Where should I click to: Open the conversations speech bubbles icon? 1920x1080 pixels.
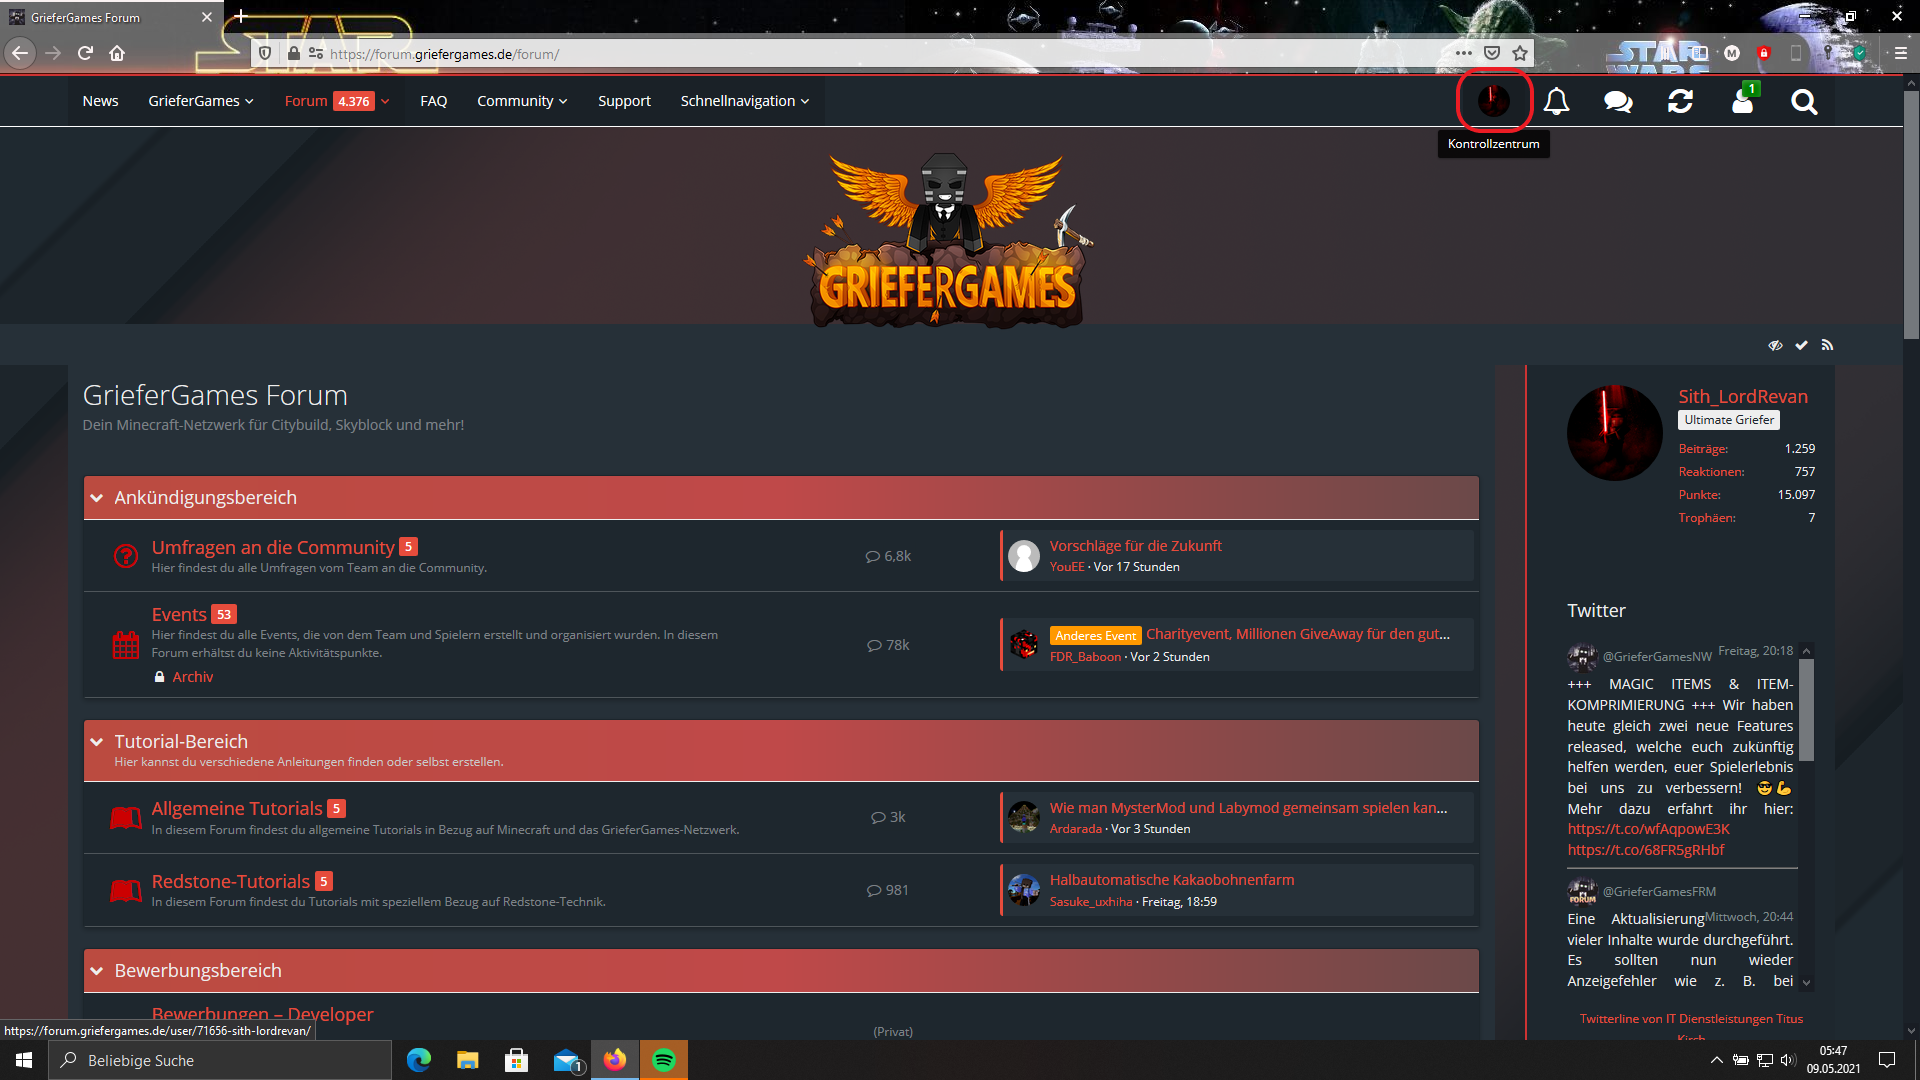pos(1618,101)
